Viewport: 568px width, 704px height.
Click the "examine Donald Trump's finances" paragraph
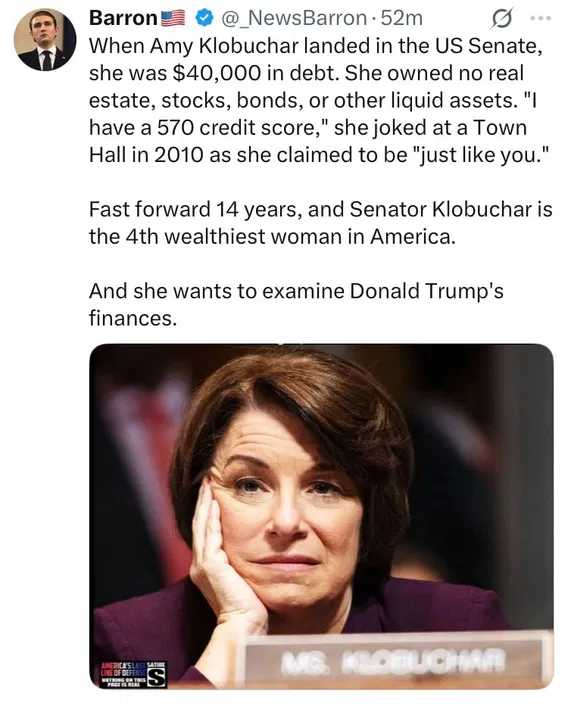pos(296,304)
